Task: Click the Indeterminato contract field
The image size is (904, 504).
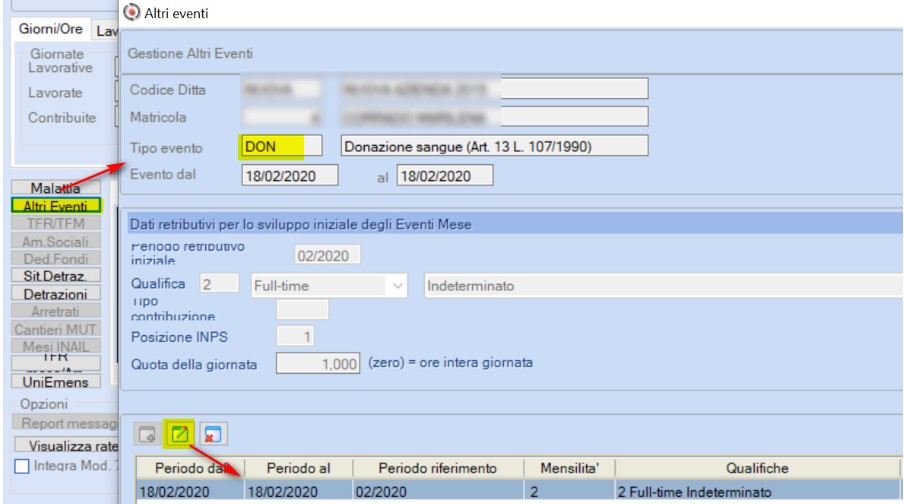Action: coord(663,285)
